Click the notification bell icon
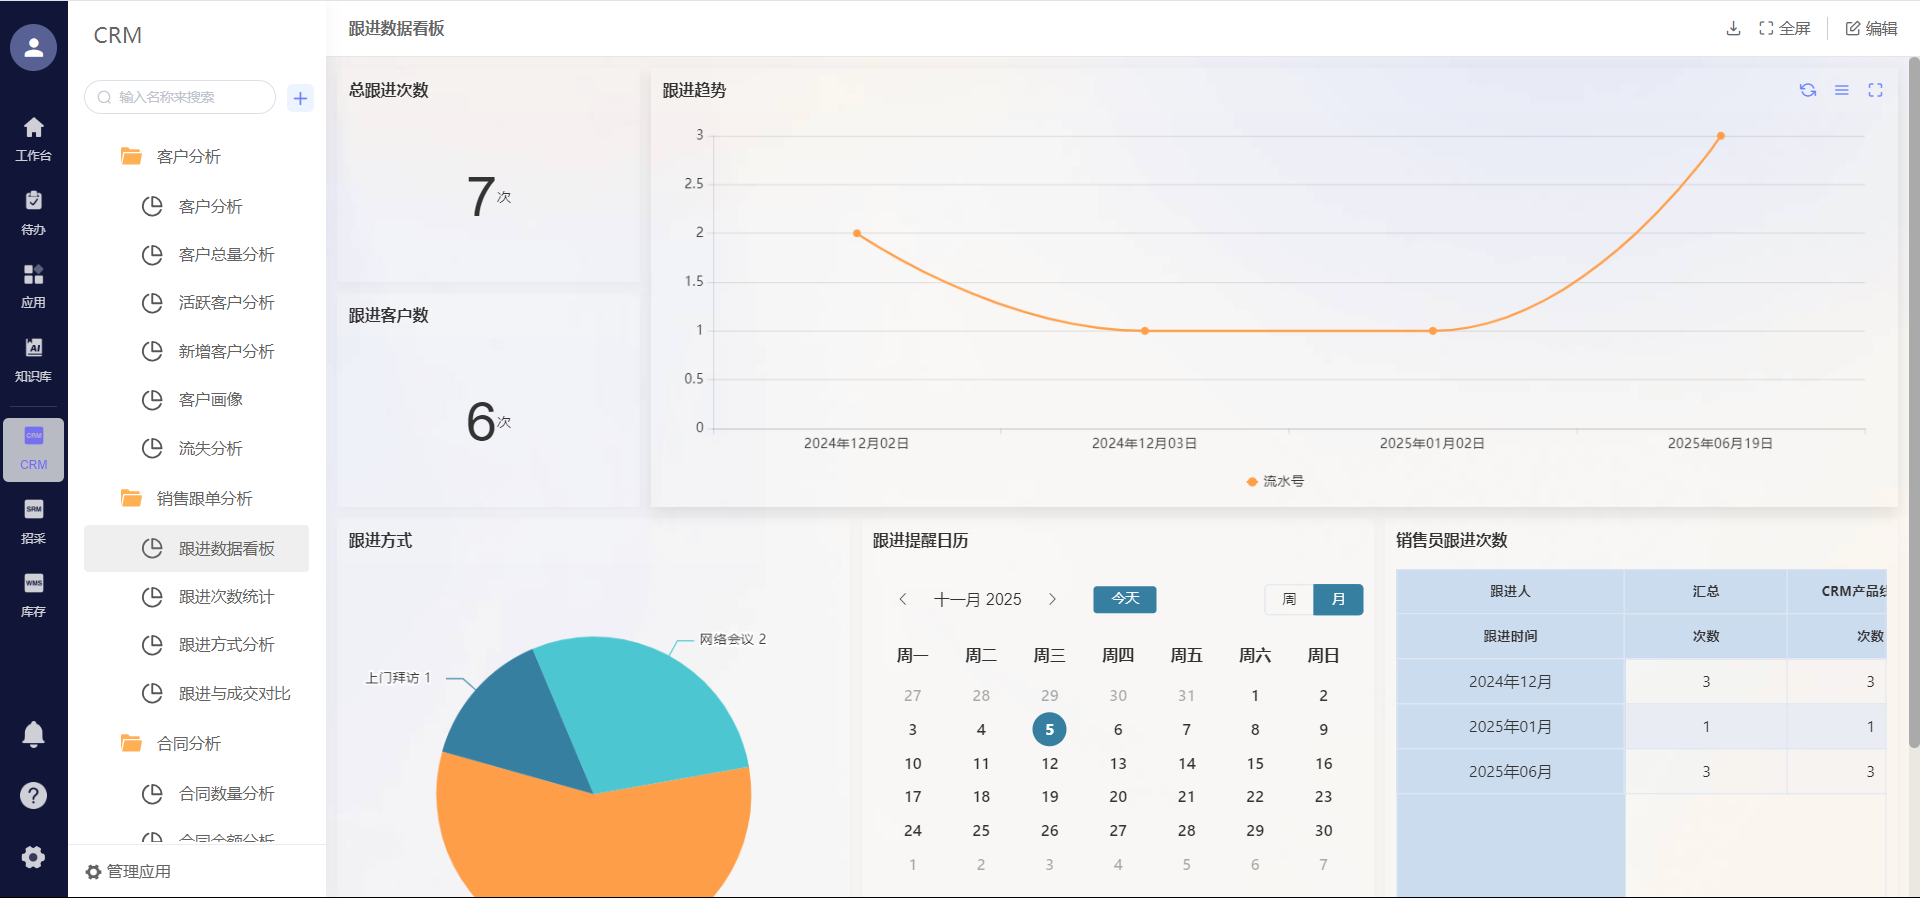This screenshot has height=898, width=1920. 33,734
